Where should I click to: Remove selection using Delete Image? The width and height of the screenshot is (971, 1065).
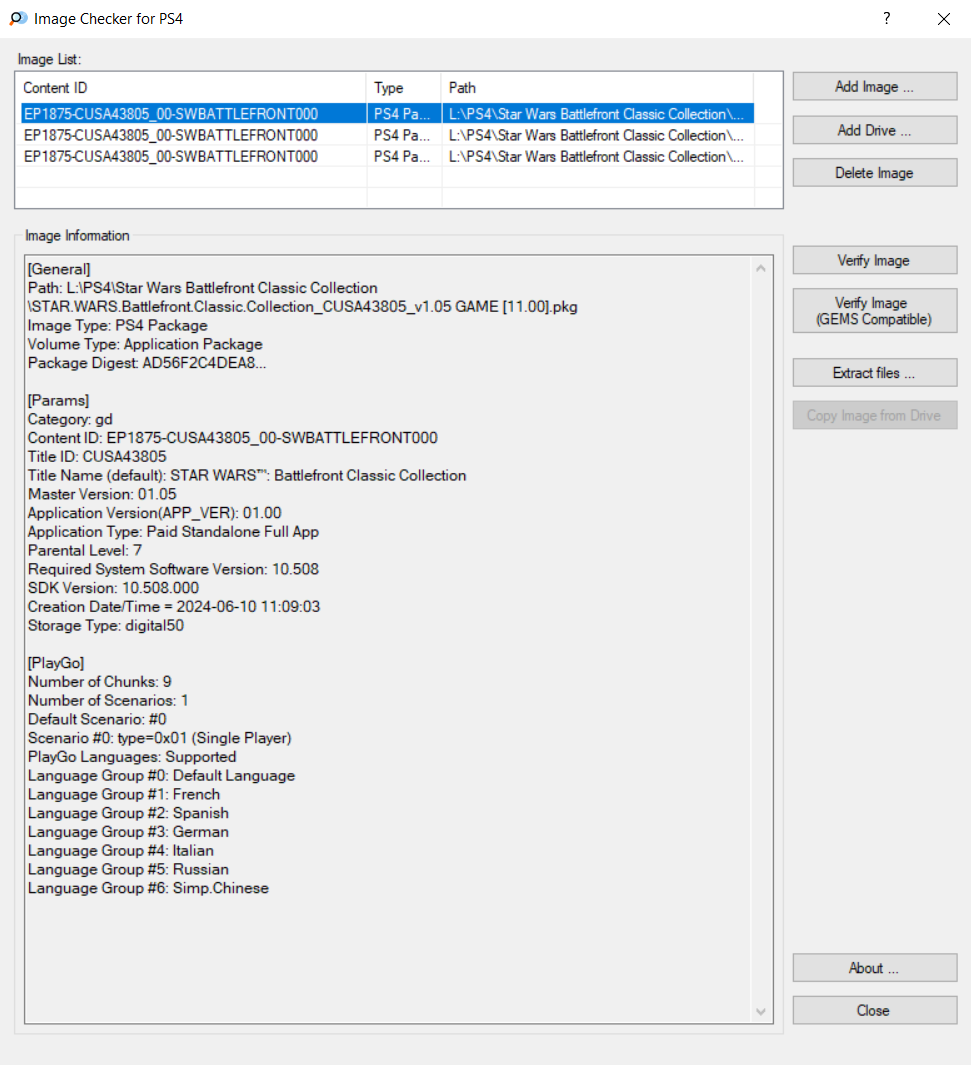[875, 173]
